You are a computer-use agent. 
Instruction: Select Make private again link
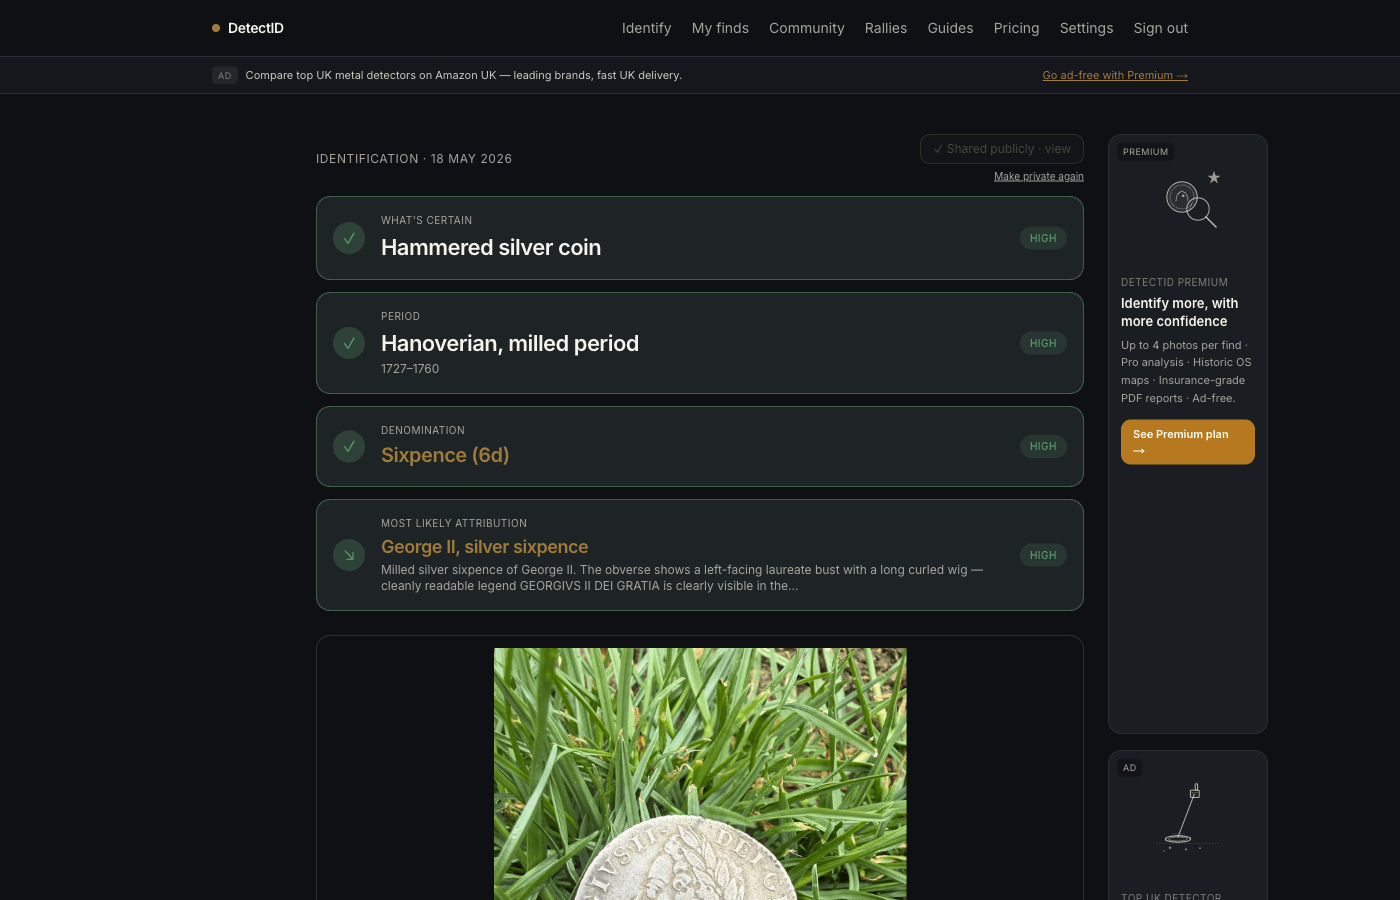click(1039, 176)
